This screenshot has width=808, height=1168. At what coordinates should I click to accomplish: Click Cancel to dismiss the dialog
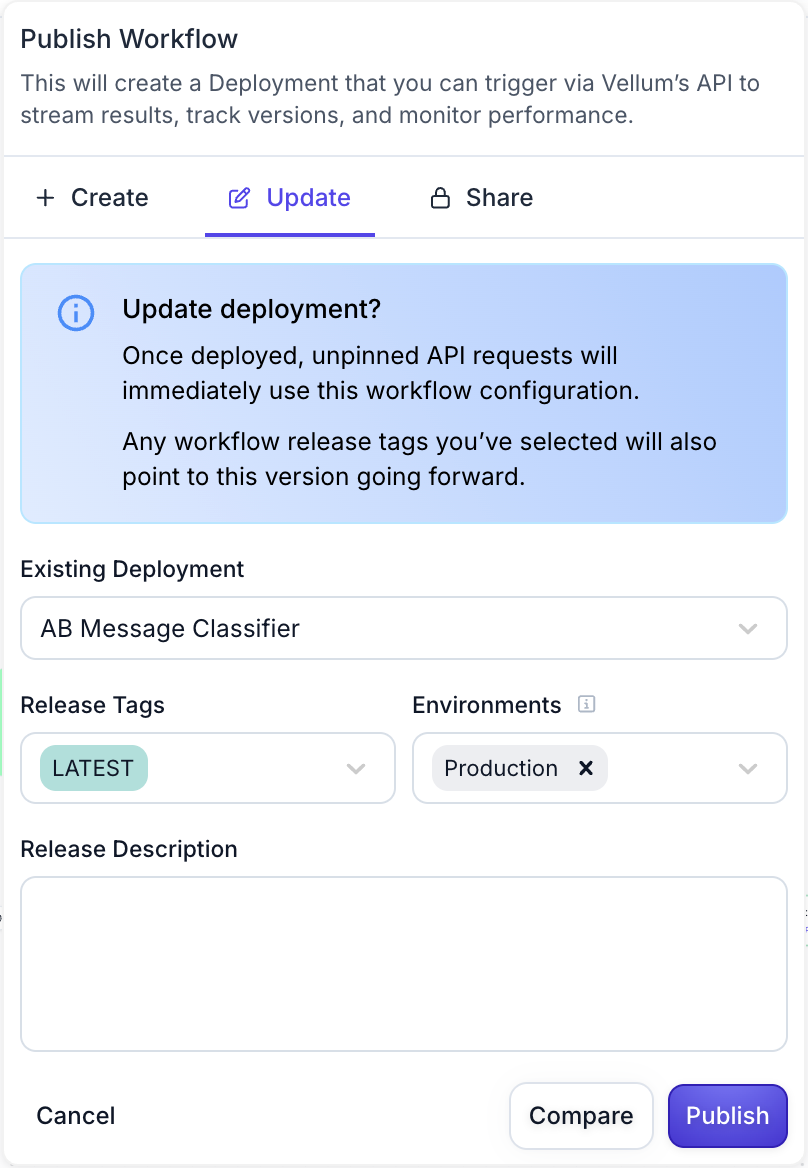(x=75, y=1116)
